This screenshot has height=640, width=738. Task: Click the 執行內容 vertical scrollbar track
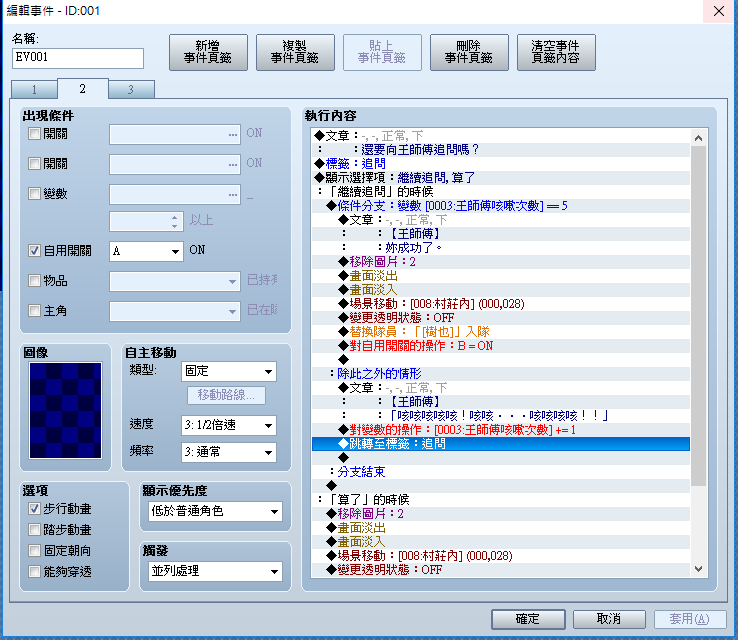(x=698, y=525)
